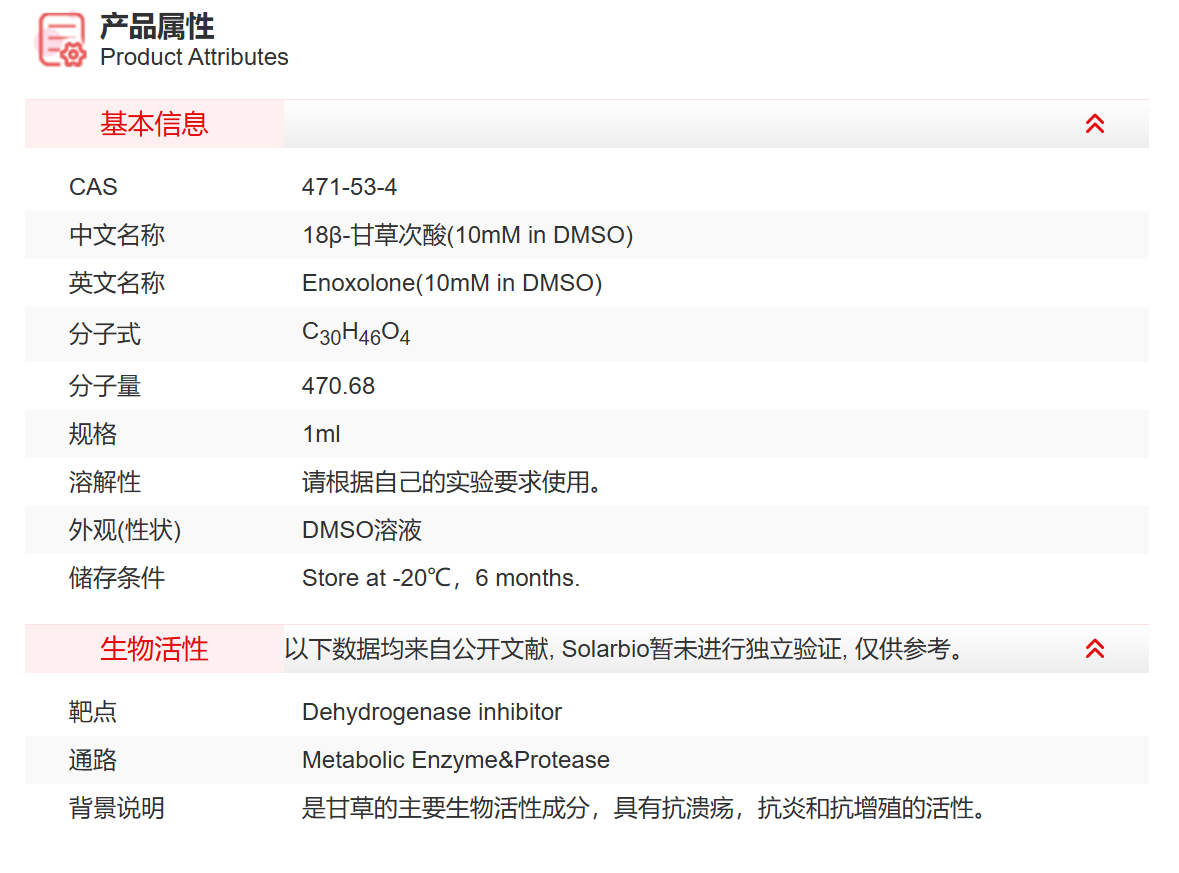This screenshot has height=873, width=1179.
Task: Click the Store at -20℃ storage condition
Action: pos(440,578)
